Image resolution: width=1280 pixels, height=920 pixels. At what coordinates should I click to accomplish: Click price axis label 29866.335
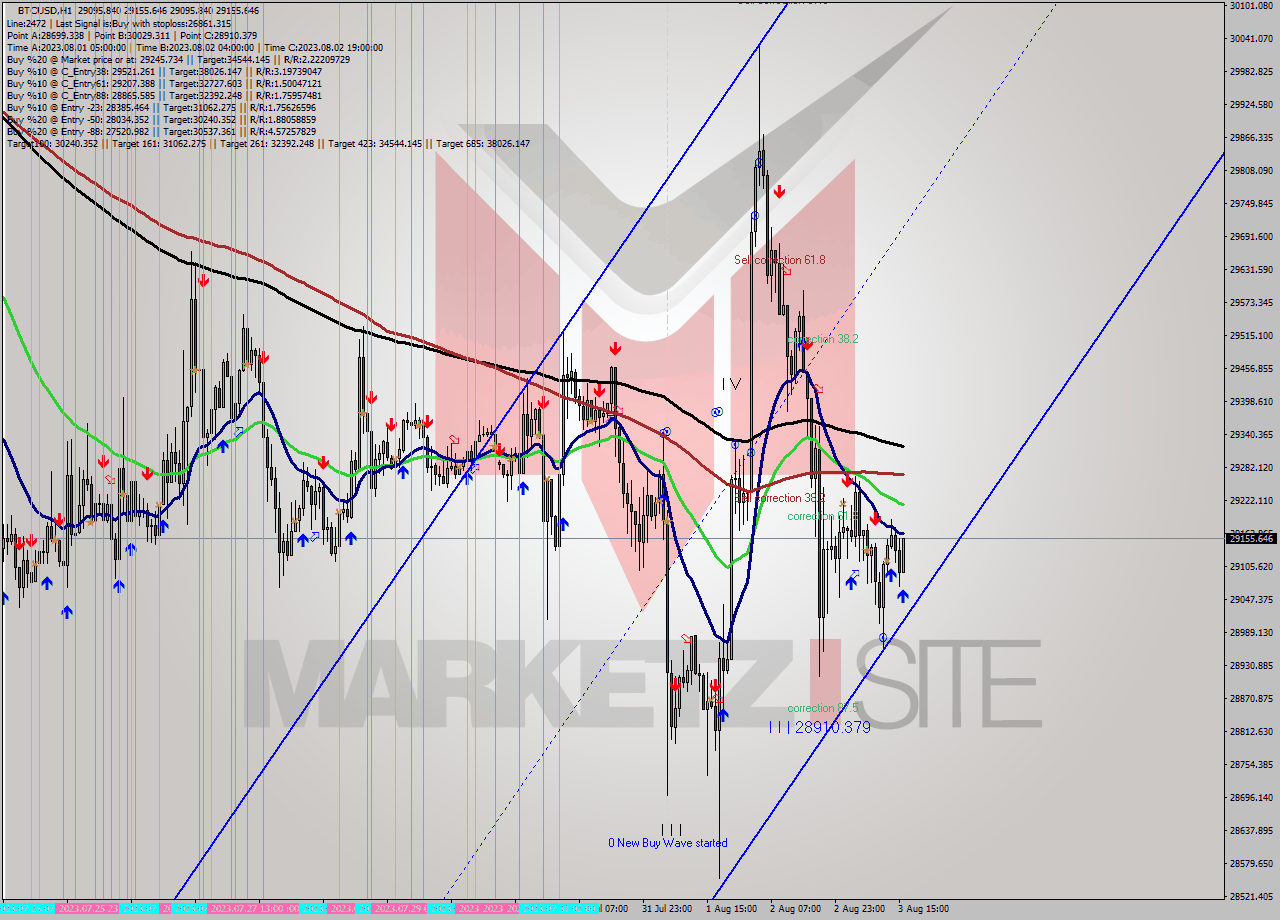click(1251, 137)
